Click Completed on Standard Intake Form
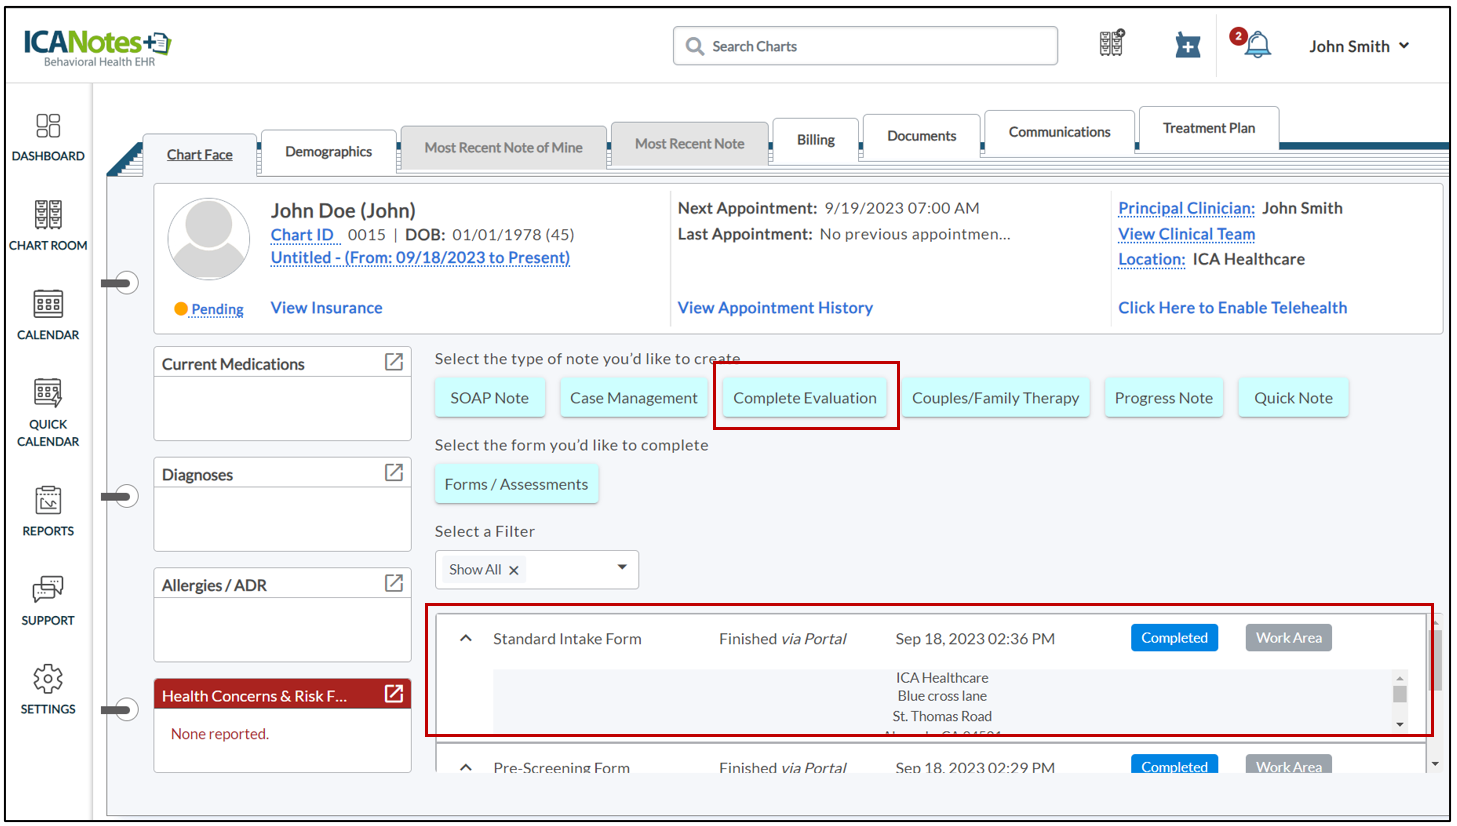 pyautogui.click(x=1174, y=637)
